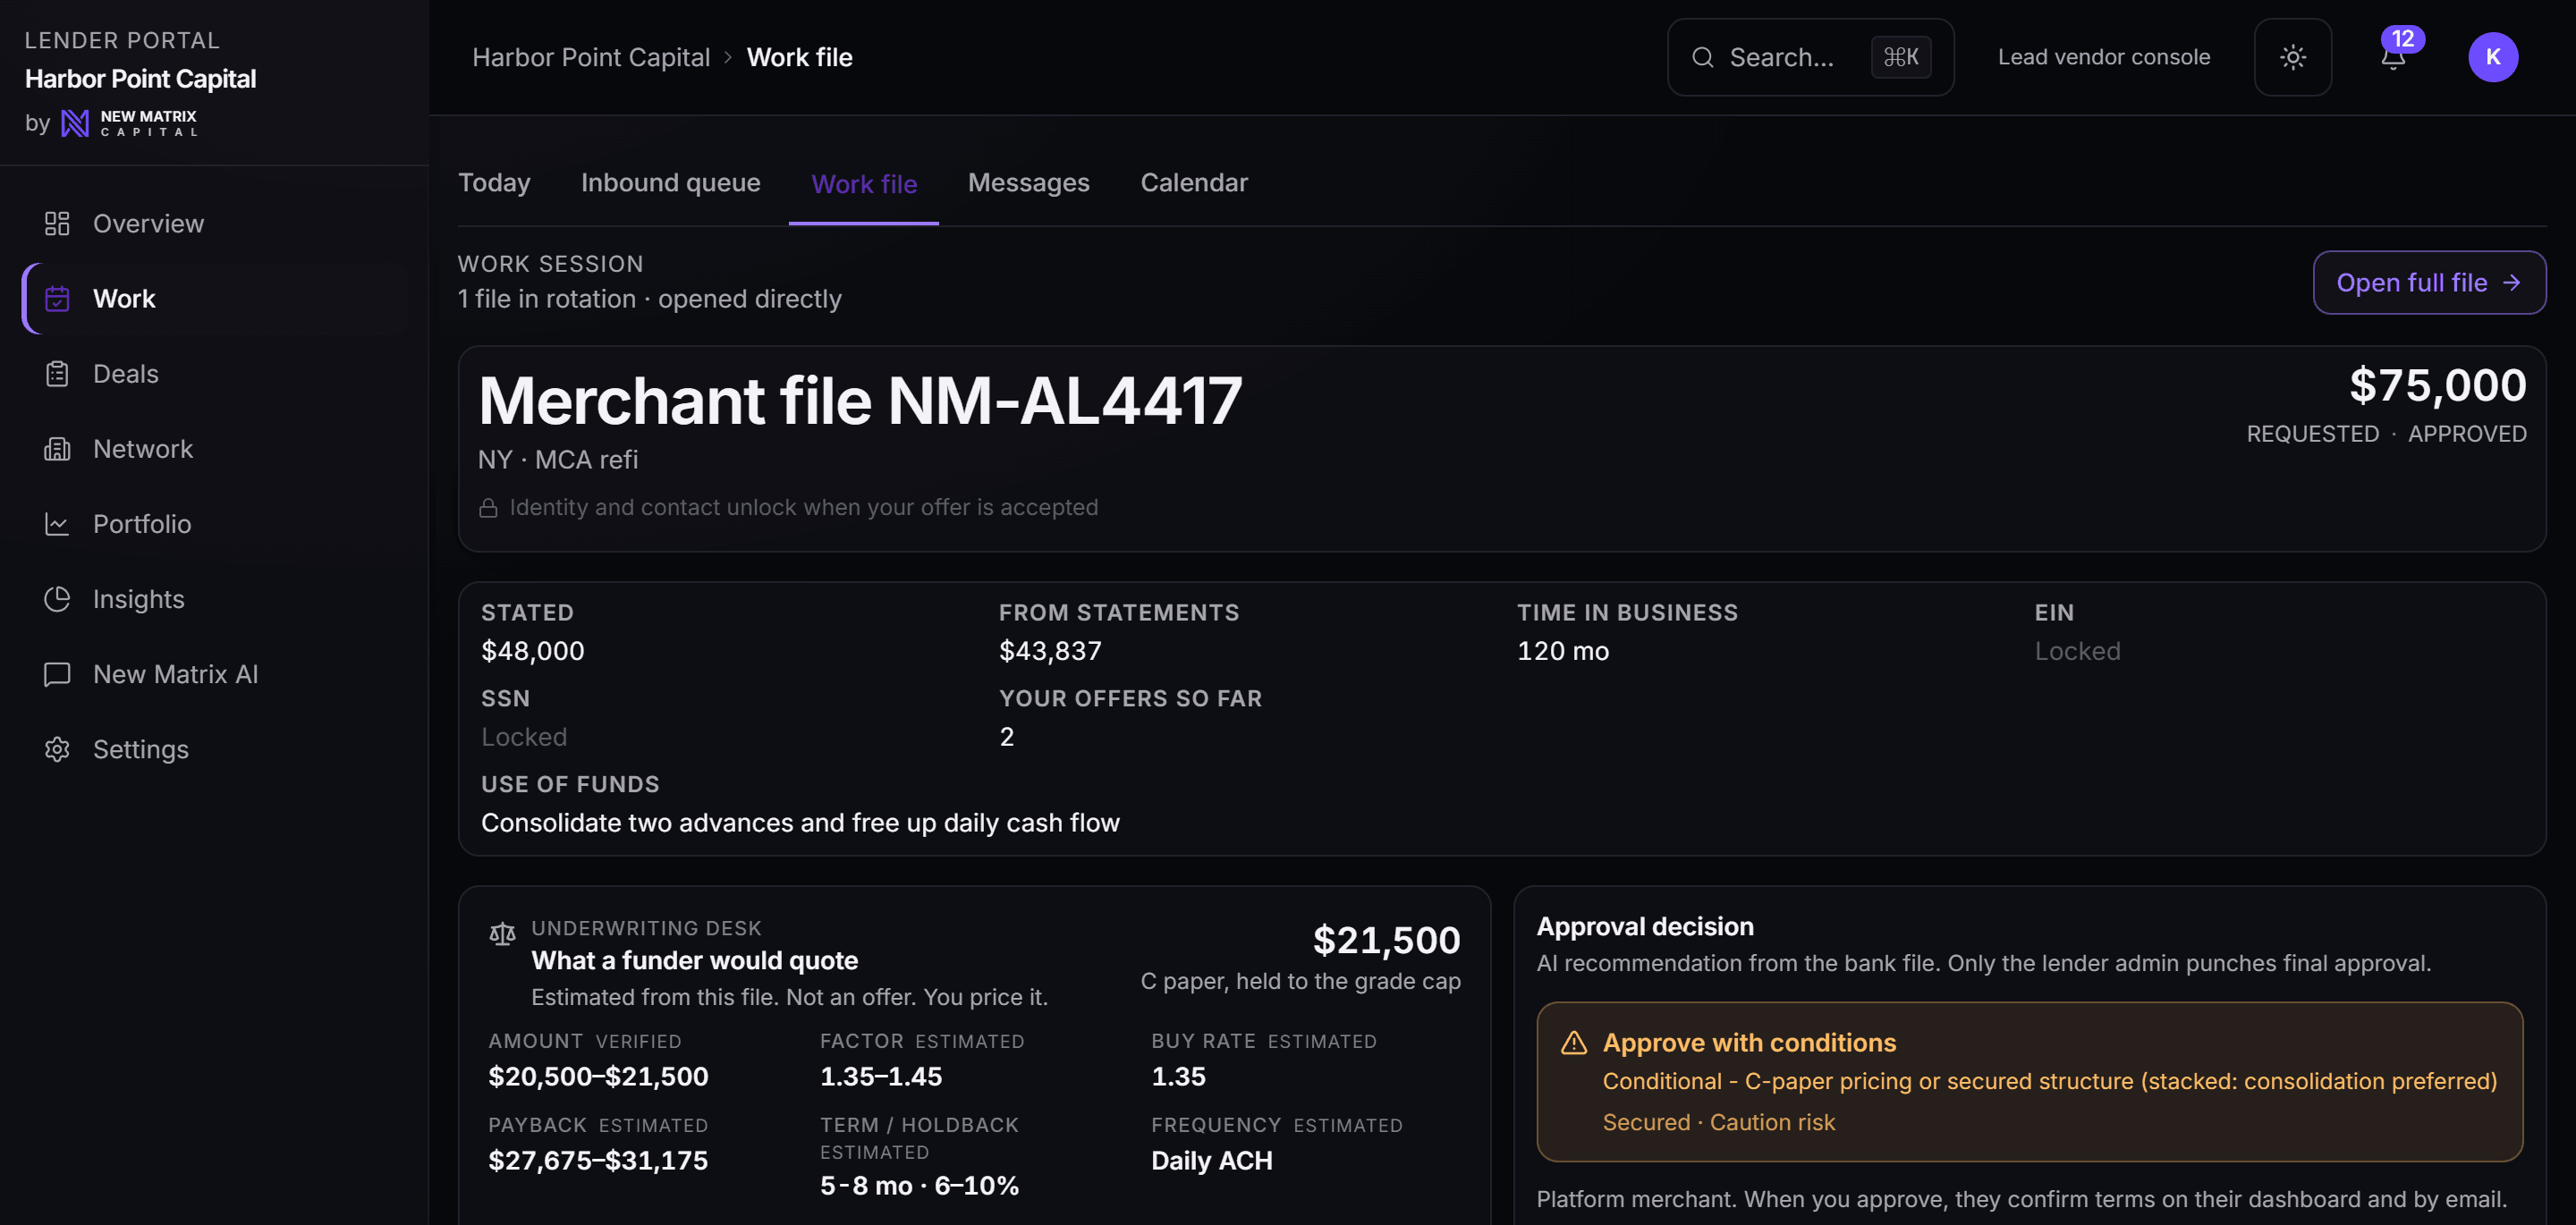
Task: Click the search magnifier icon
Action: [1702, 57]
